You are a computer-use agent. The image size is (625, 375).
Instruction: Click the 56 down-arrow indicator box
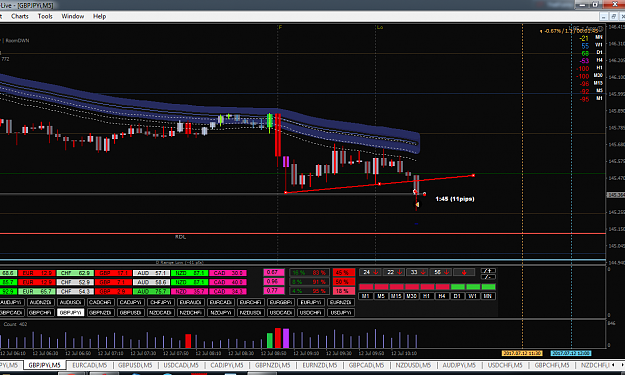pos(441,272)
